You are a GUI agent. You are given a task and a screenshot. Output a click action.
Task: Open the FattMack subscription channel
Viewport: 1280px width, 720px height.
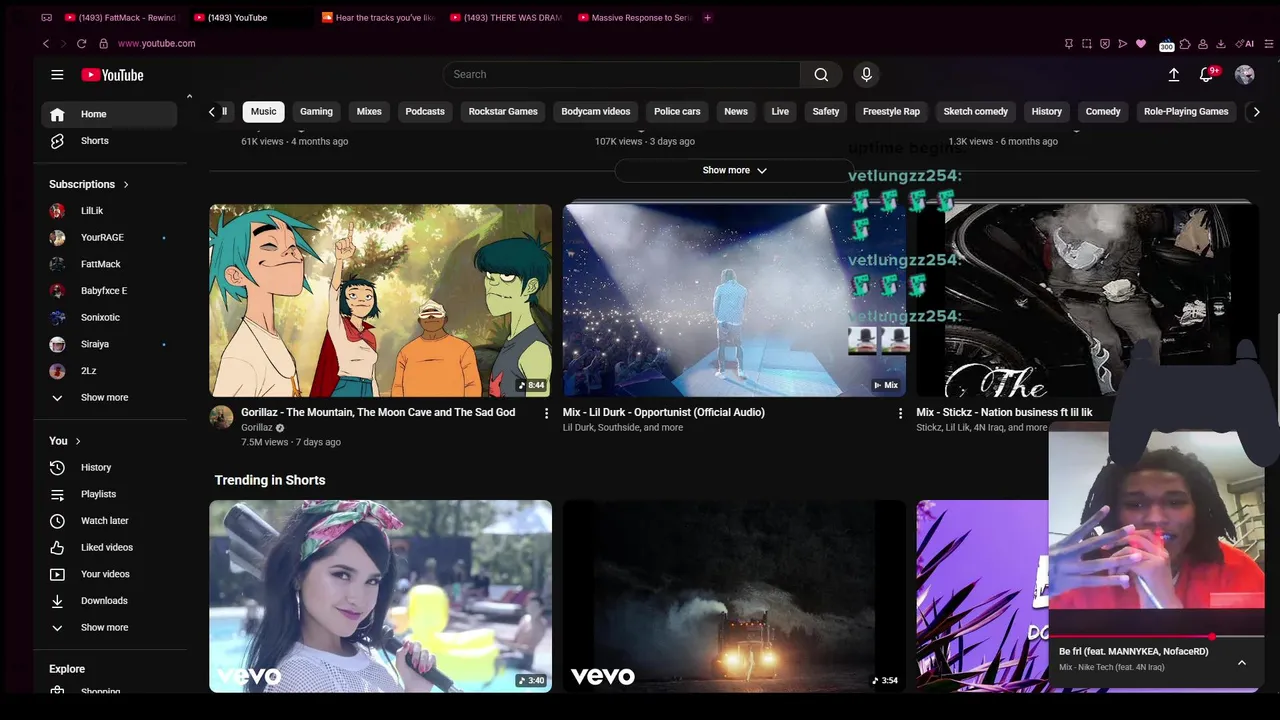(x=109, y=264)
